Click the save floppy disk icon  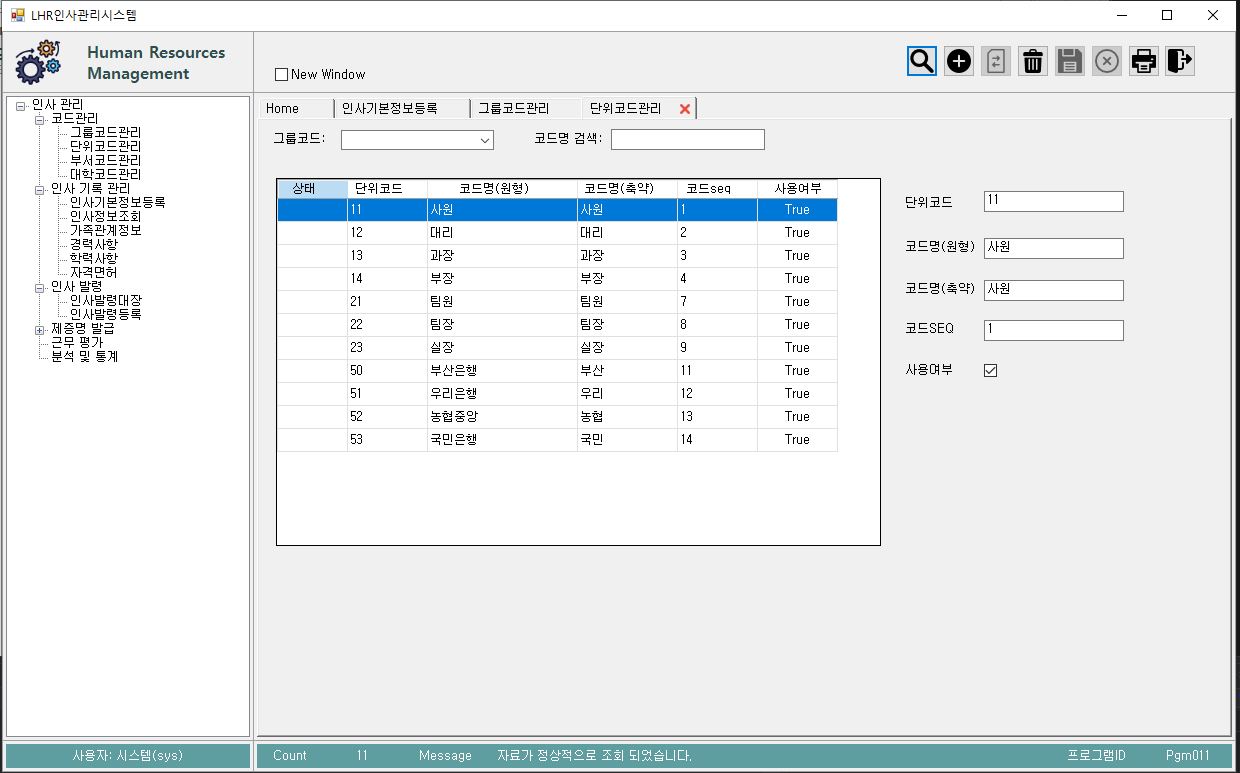tap(1069, 61)
